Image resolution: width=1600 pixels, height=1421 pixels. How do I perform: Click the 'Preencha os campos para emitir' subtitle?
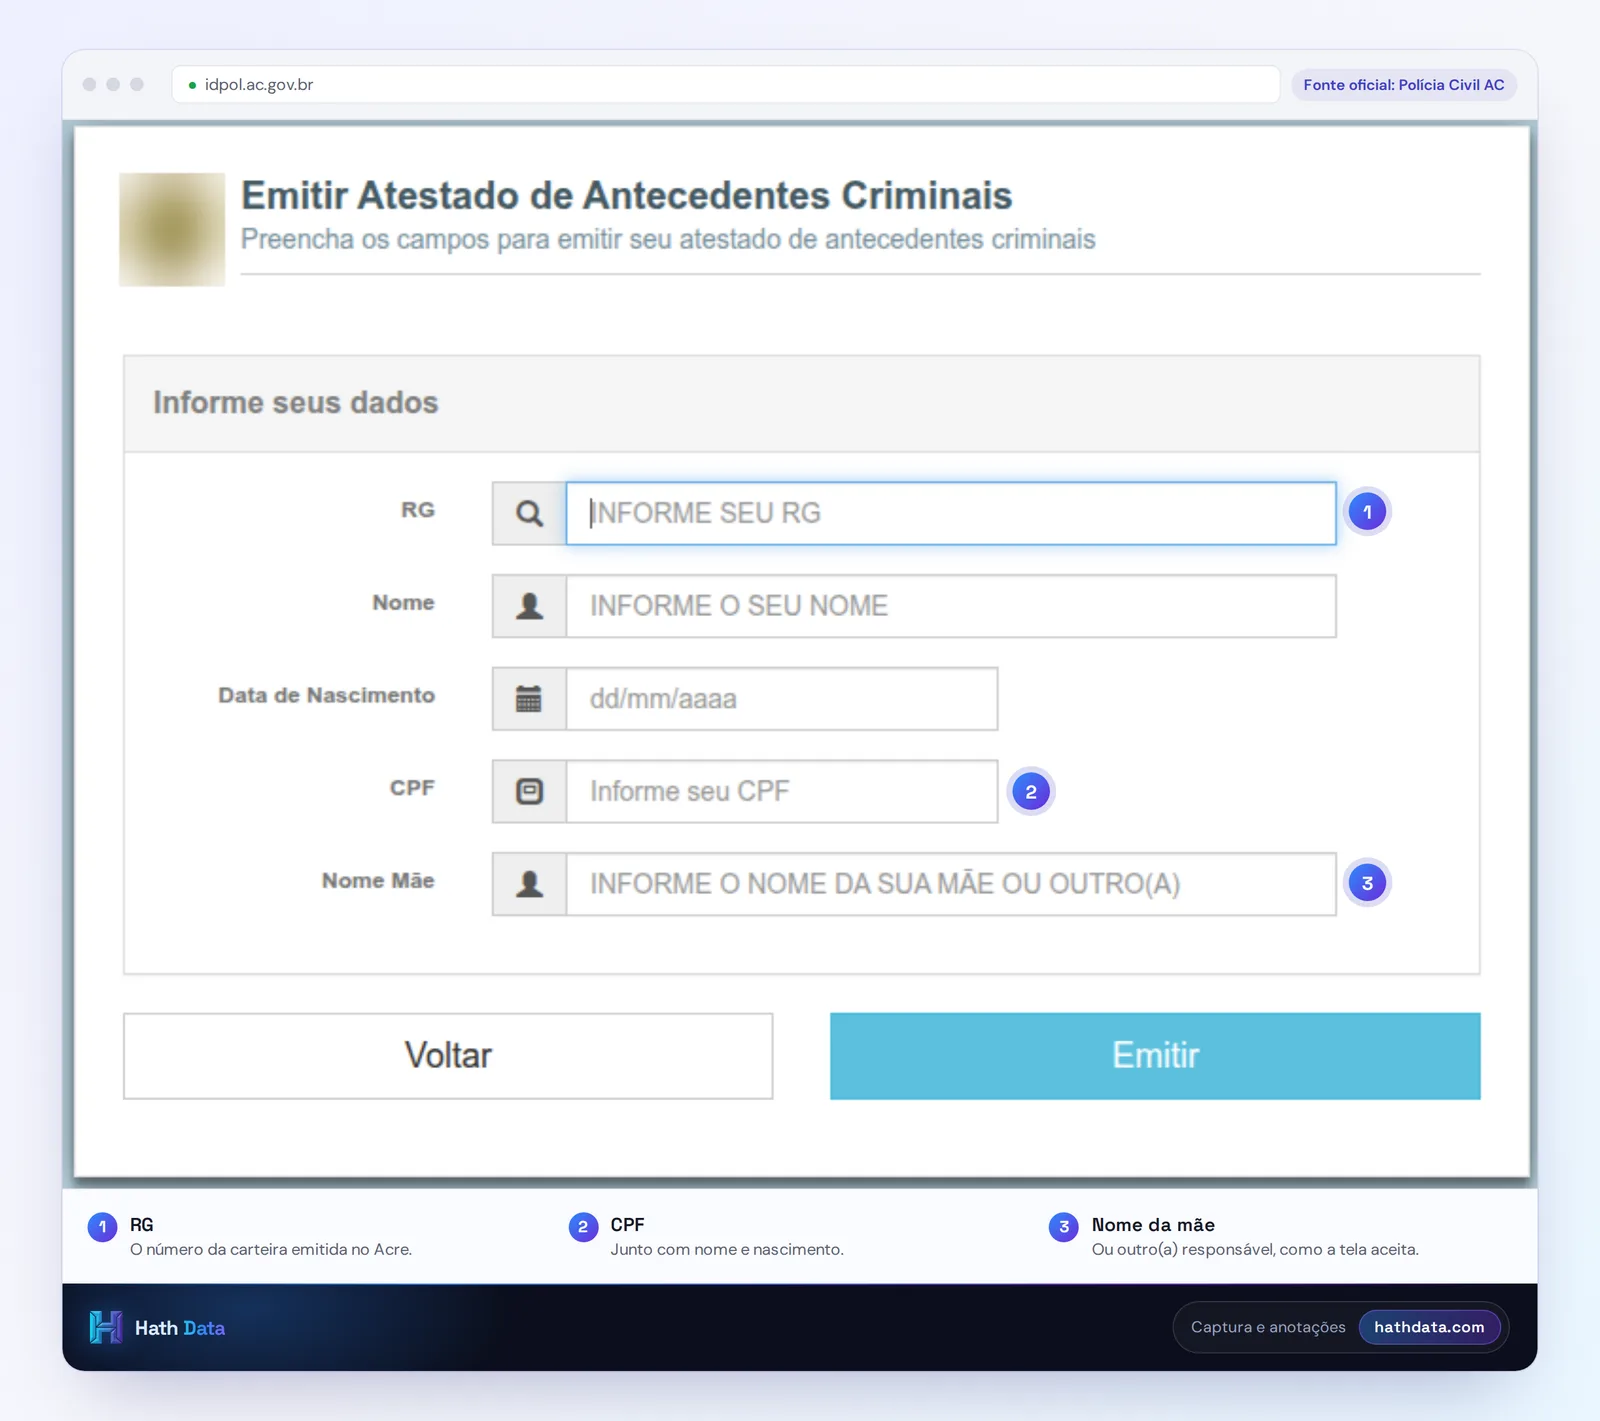668,240
